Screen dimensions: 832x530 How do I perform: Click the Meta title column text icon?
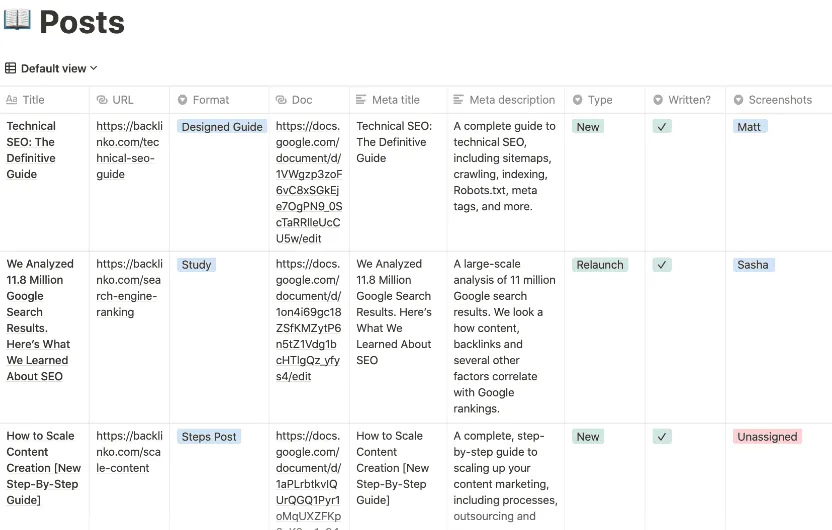pyautogui.click(x=361, y=100)
